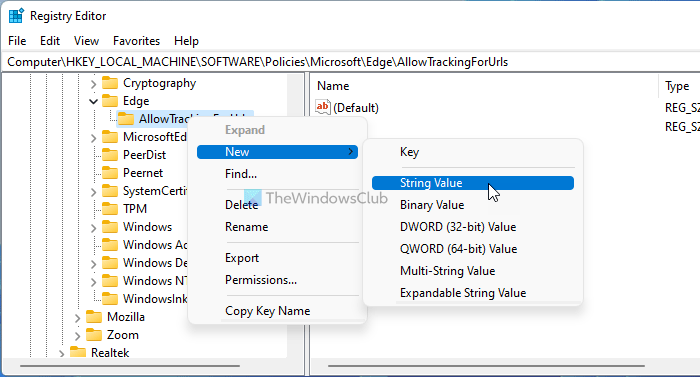Image resolution: width=700 pixels, height=377 pixels.
Task: Choose Find... in the context menu
Action: coord(277,174)
